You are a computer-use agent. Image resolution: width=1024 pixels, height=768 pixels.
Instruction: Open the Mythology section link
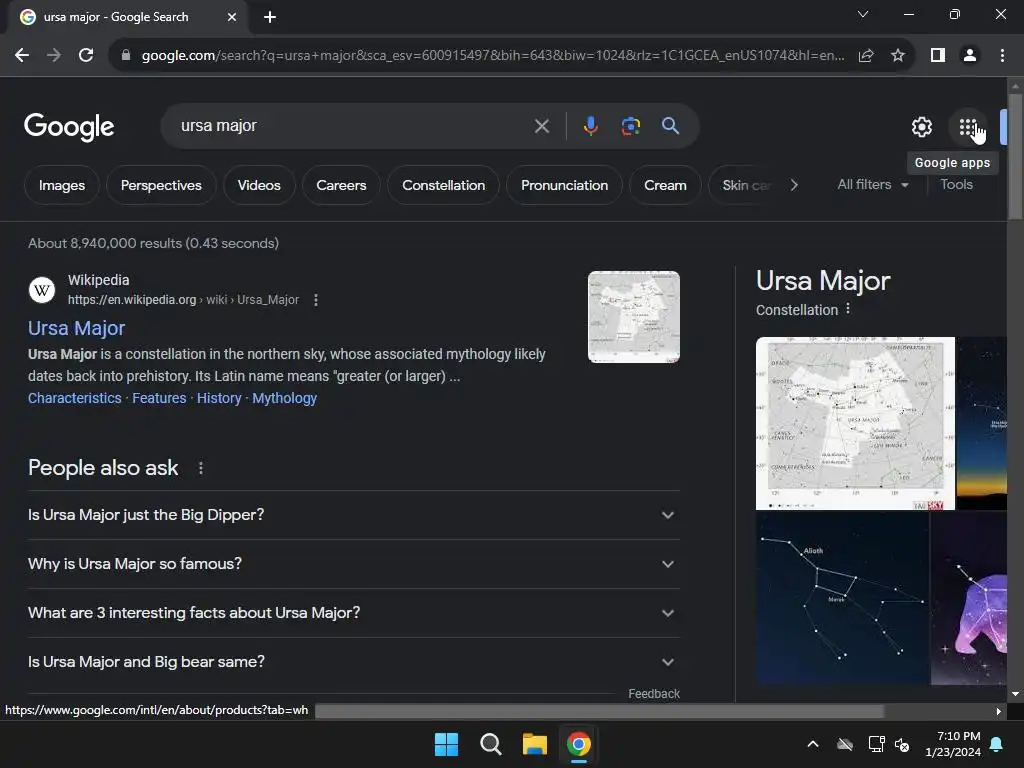[284, 398]
